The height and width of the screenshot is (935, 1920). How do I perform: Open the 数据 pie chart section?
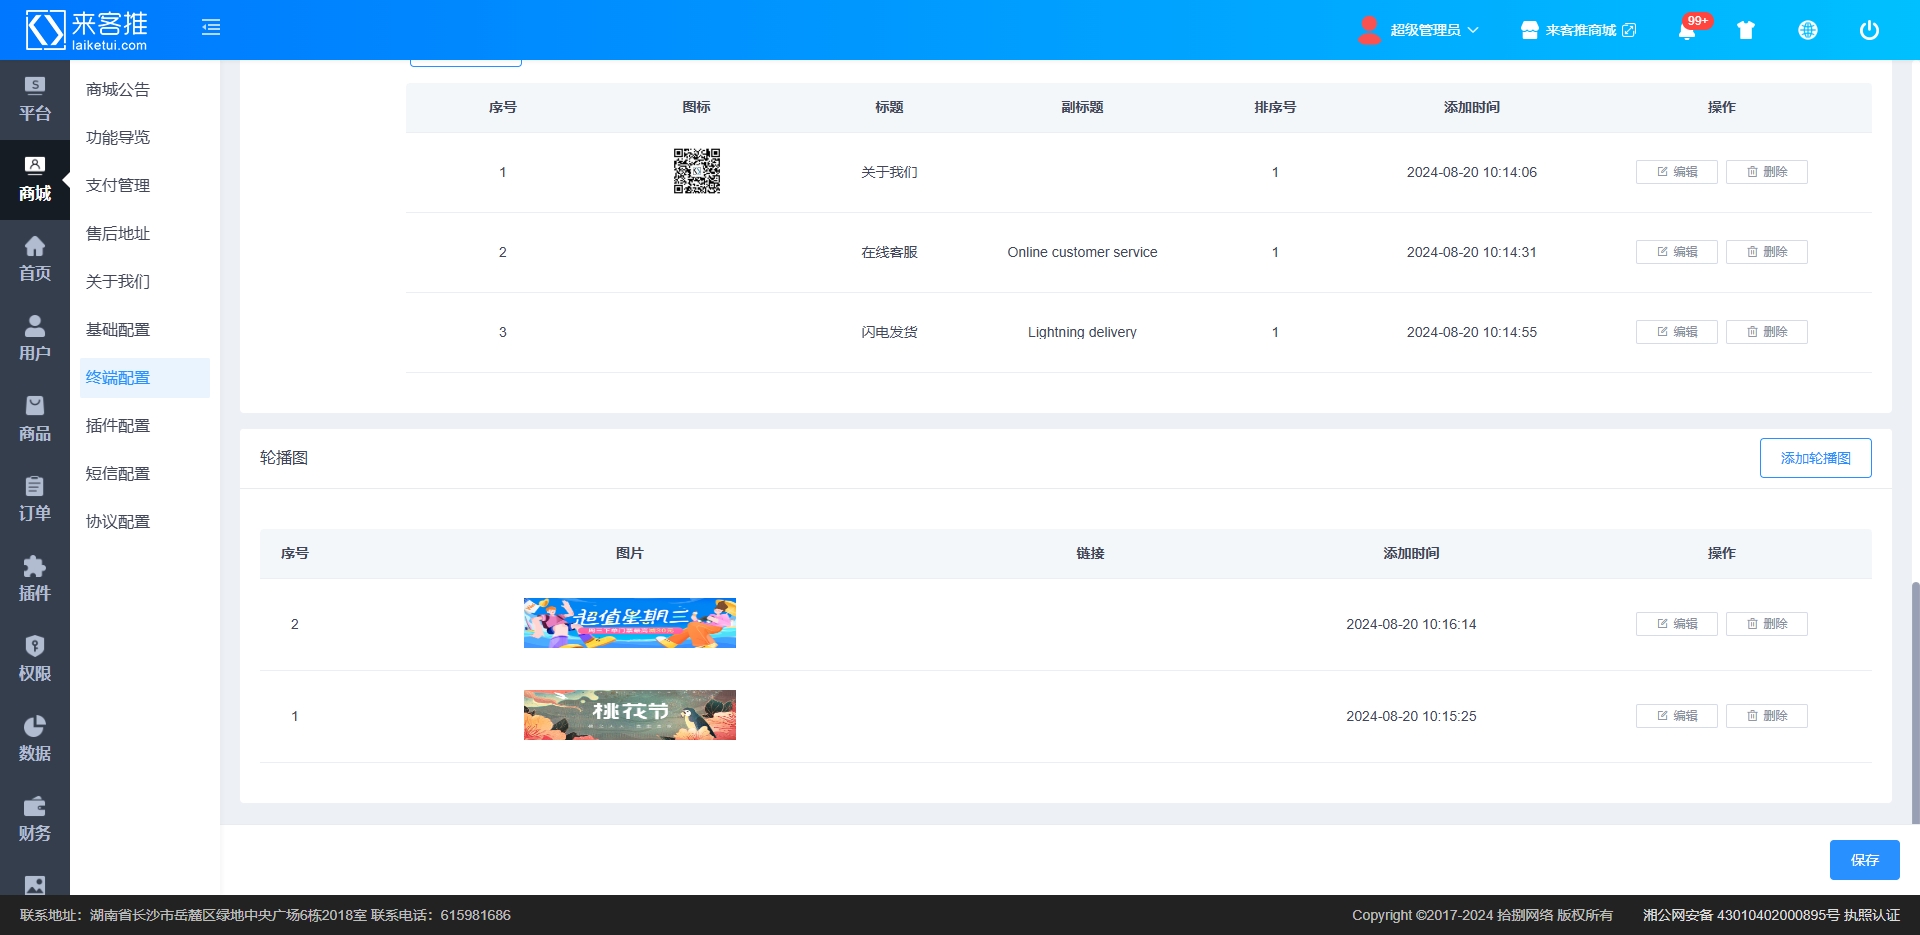[35, 739]
